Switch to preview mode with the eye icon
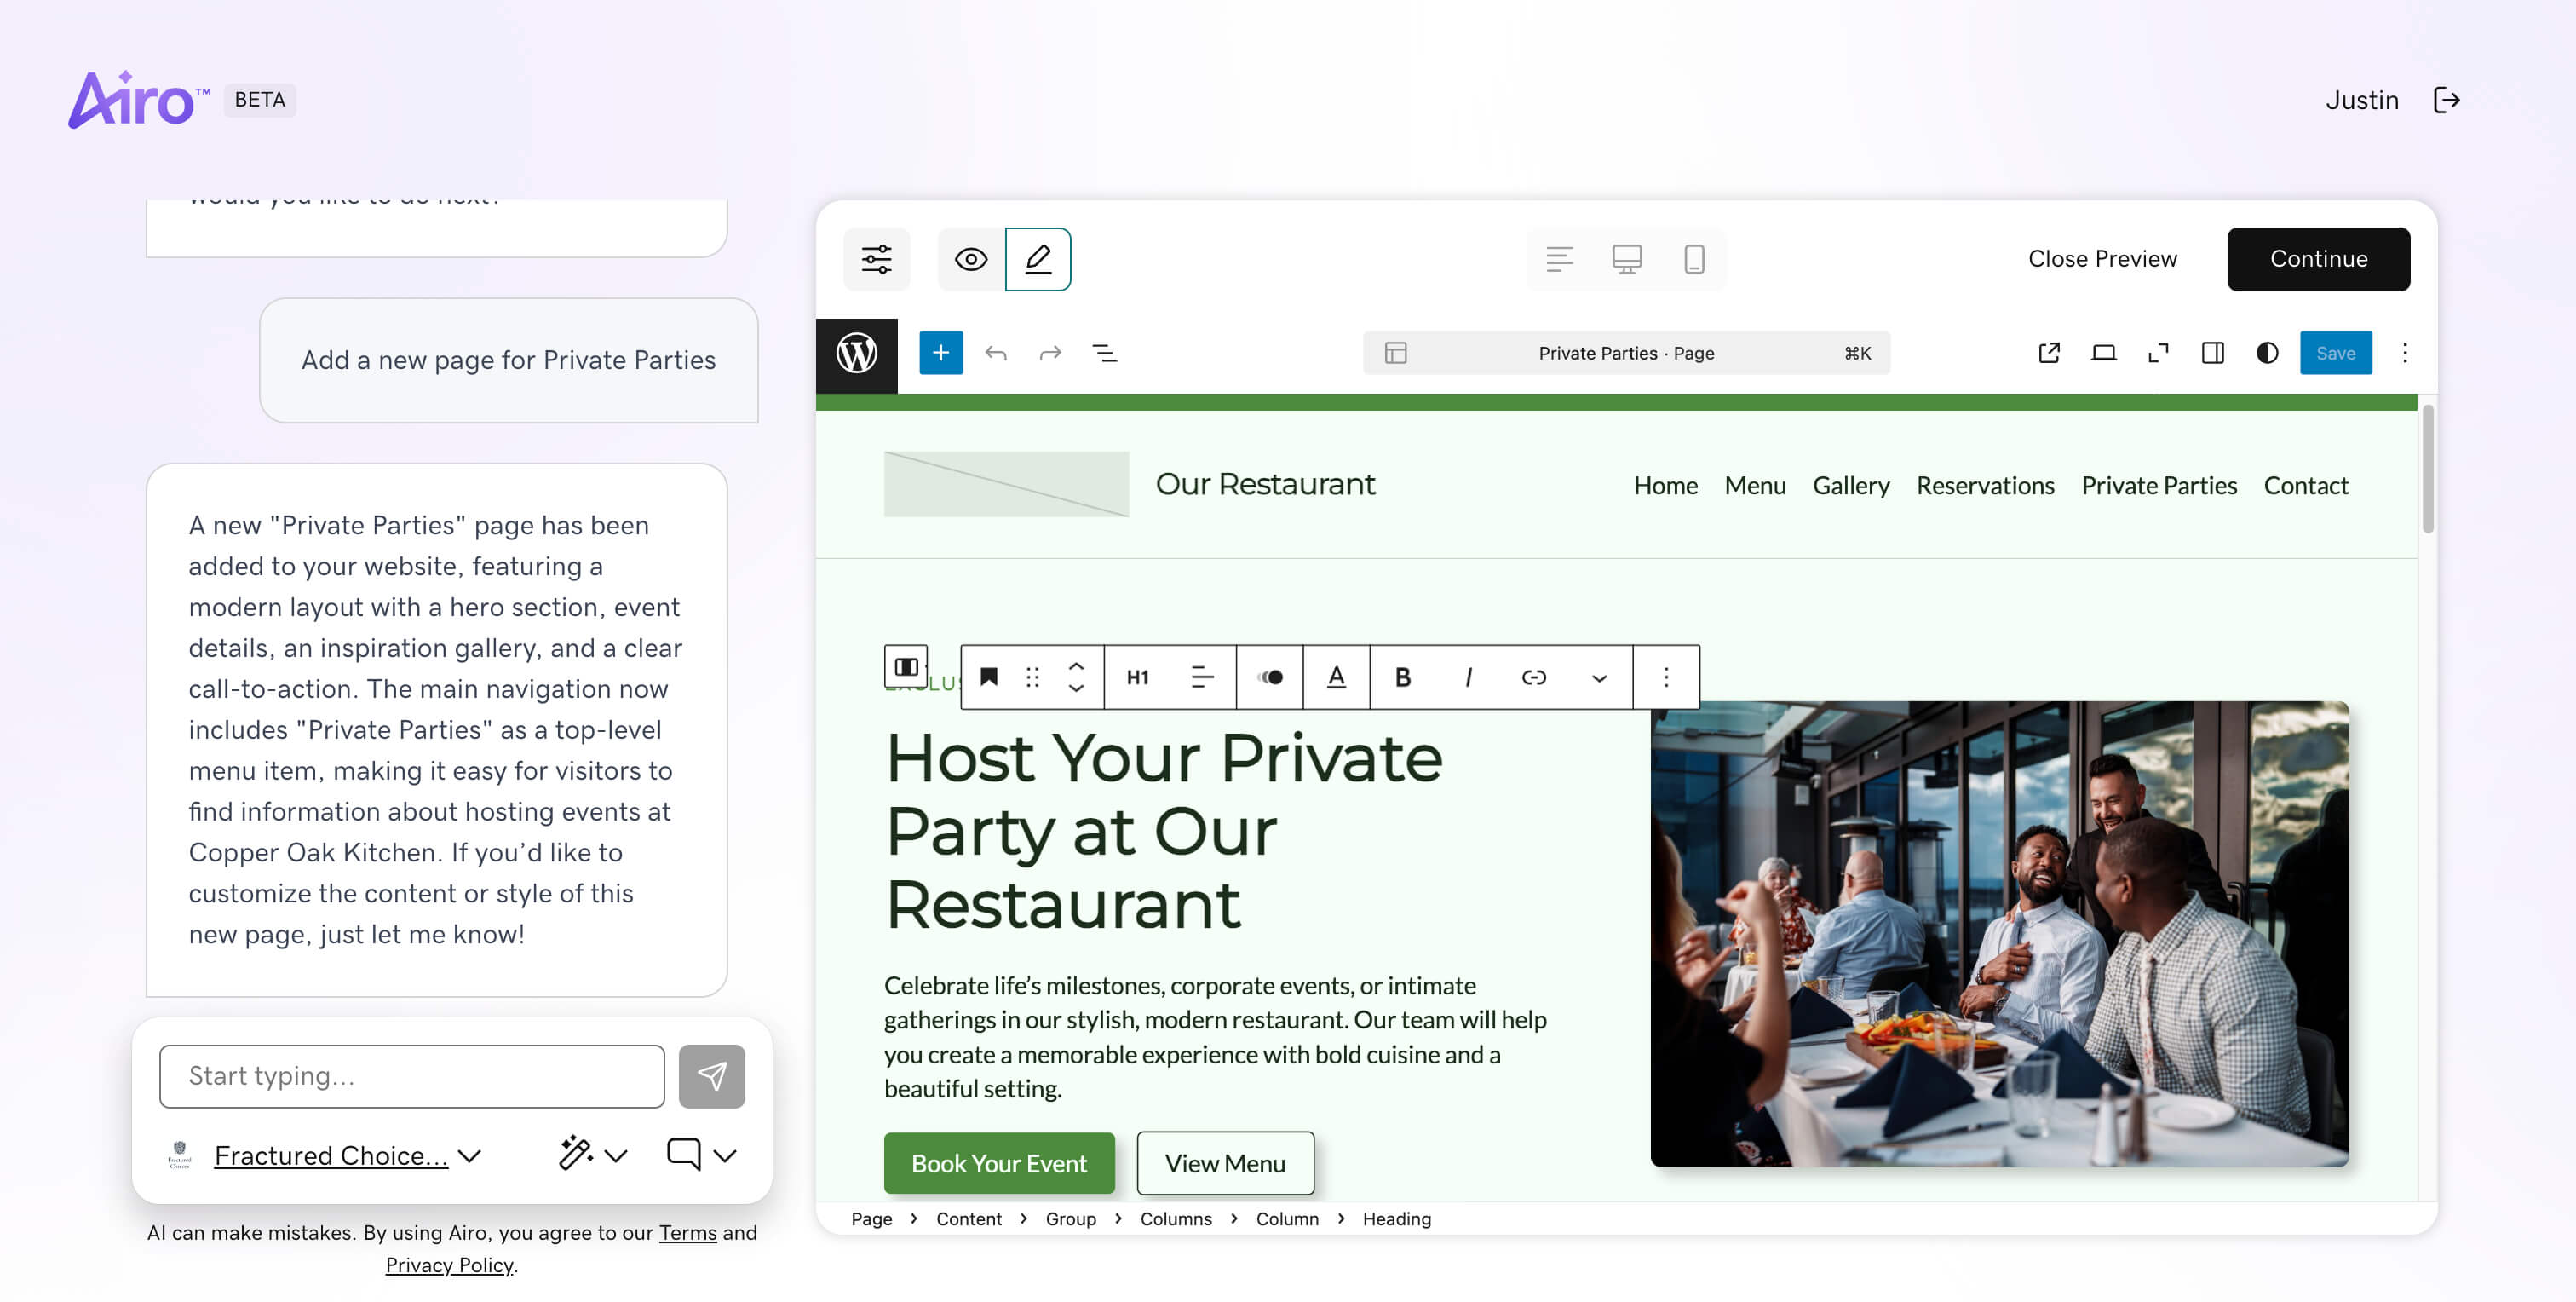This screenshot has height=1302, width=2576. click(x=969, y=259)
